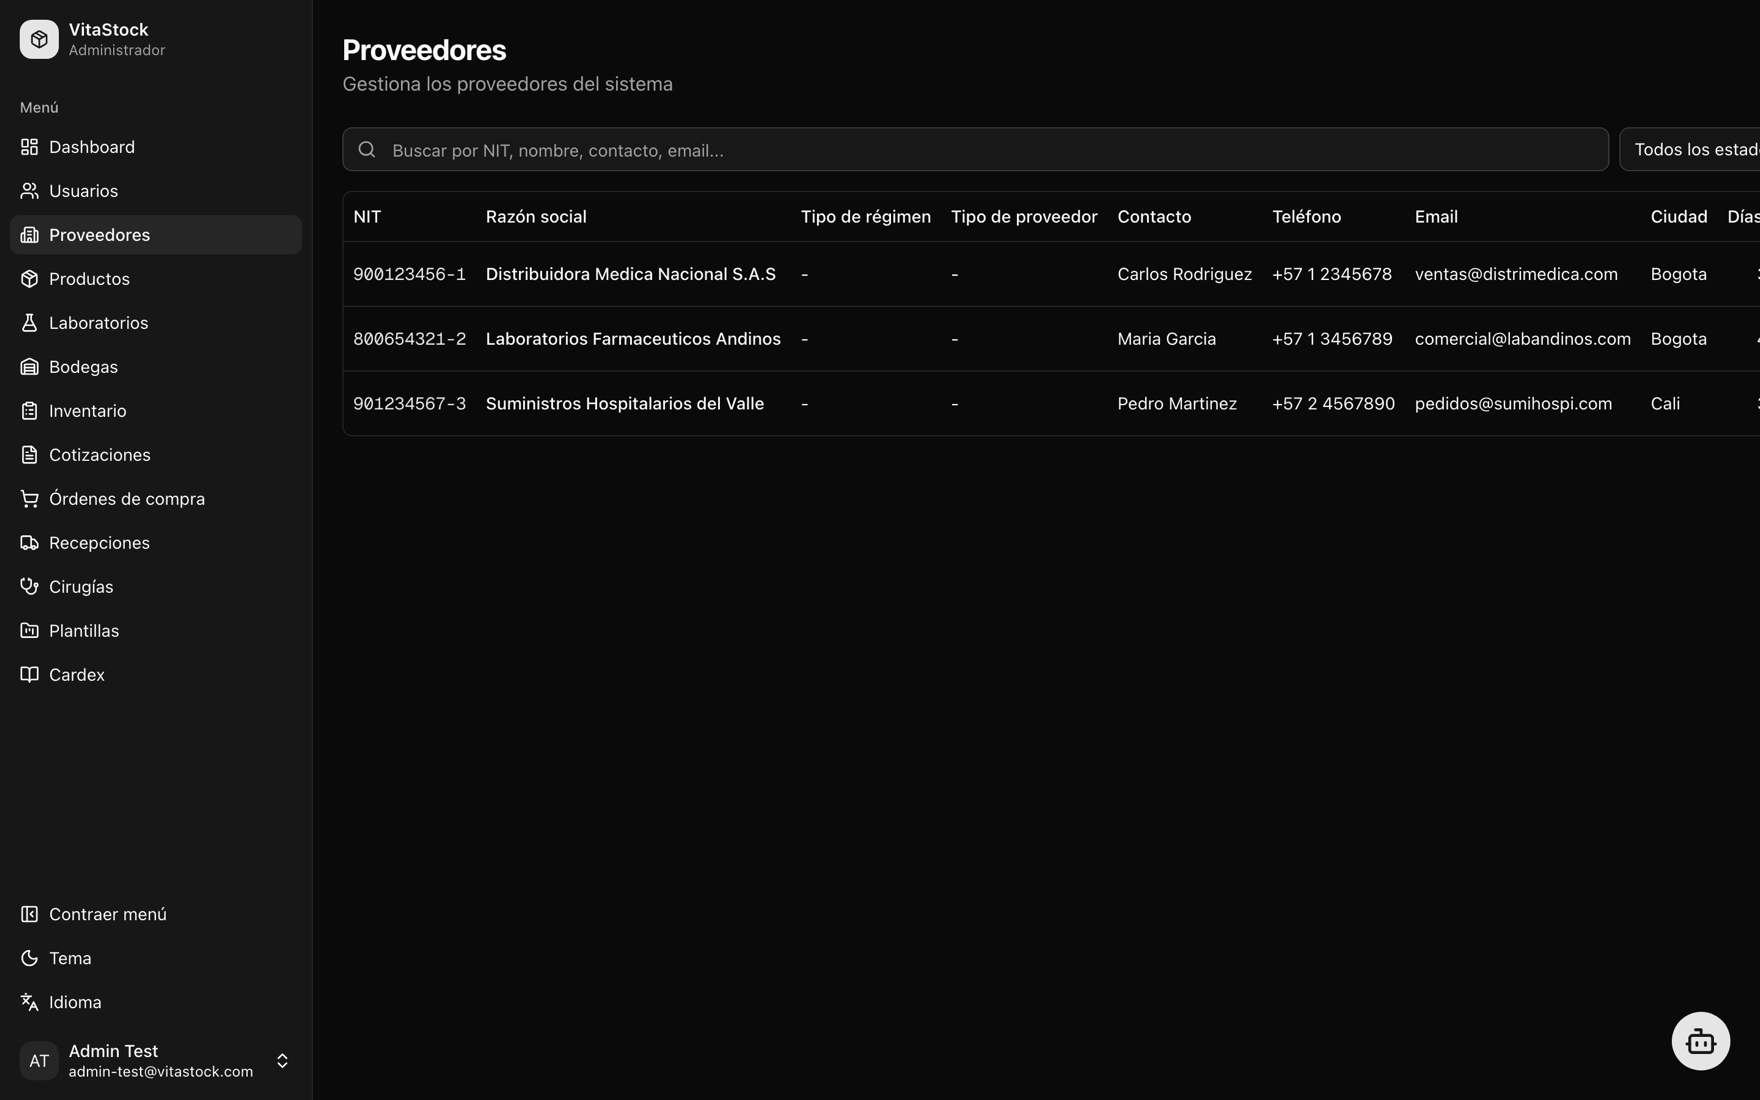
Task: Click the supplier search input field
Action: pyautogui.click(x=975, y=149)
